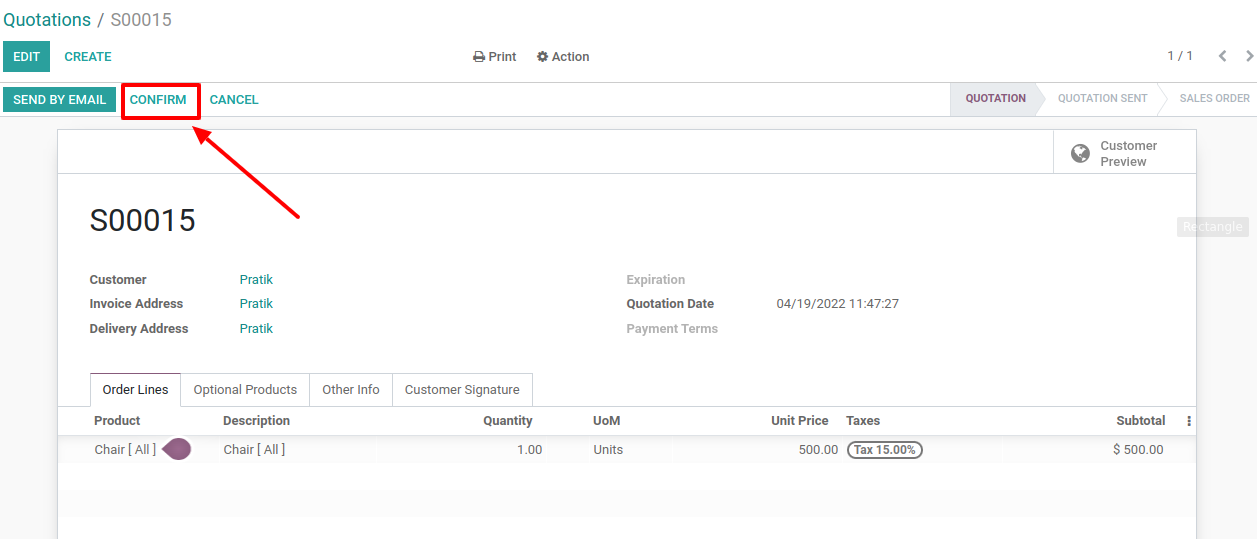The image size is (1257, 539).
Task: Click the previous record arrow icon
Action: click(x=1222, y=56)
